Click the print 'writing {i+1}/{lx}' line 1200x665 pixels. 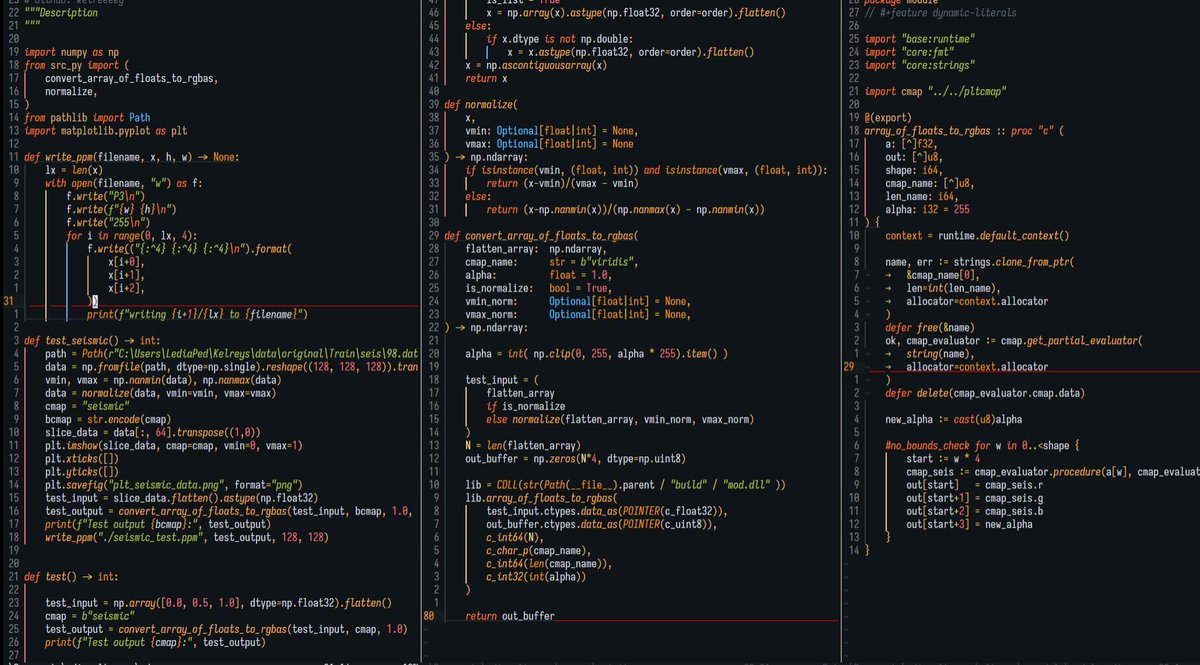196,314
